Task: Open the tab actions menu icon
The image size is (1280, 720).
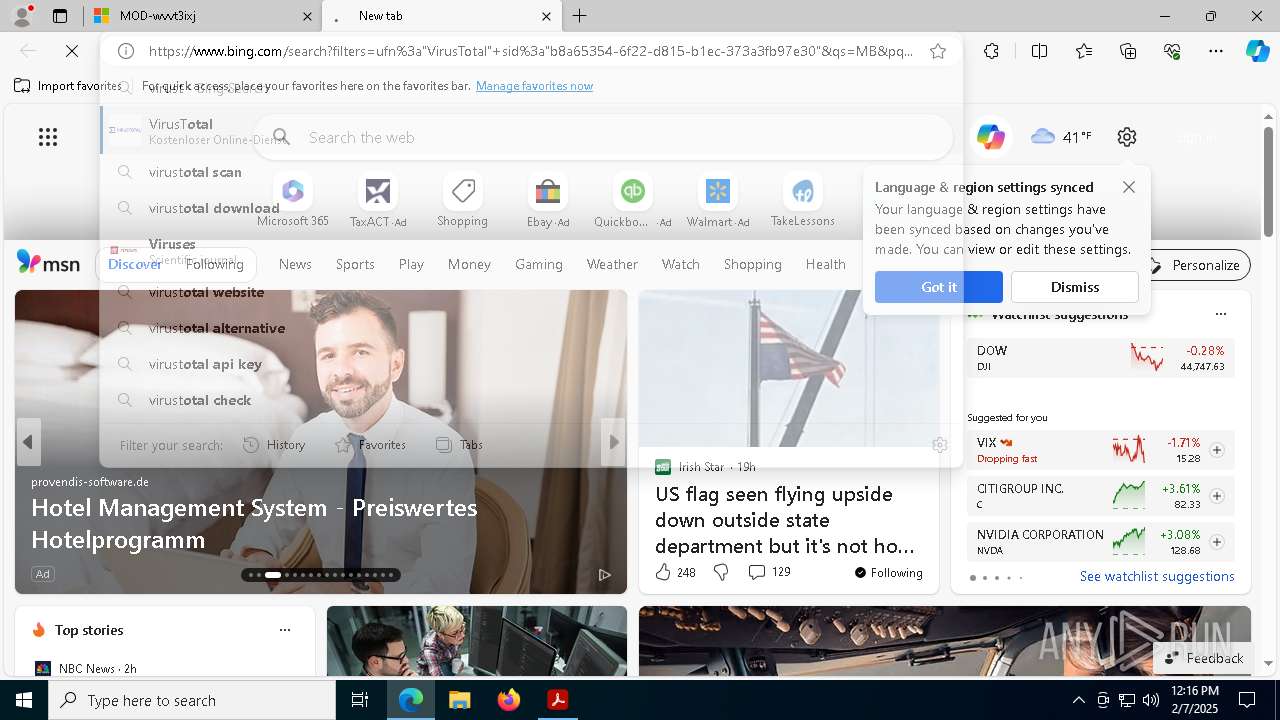Action: [60, 16]
